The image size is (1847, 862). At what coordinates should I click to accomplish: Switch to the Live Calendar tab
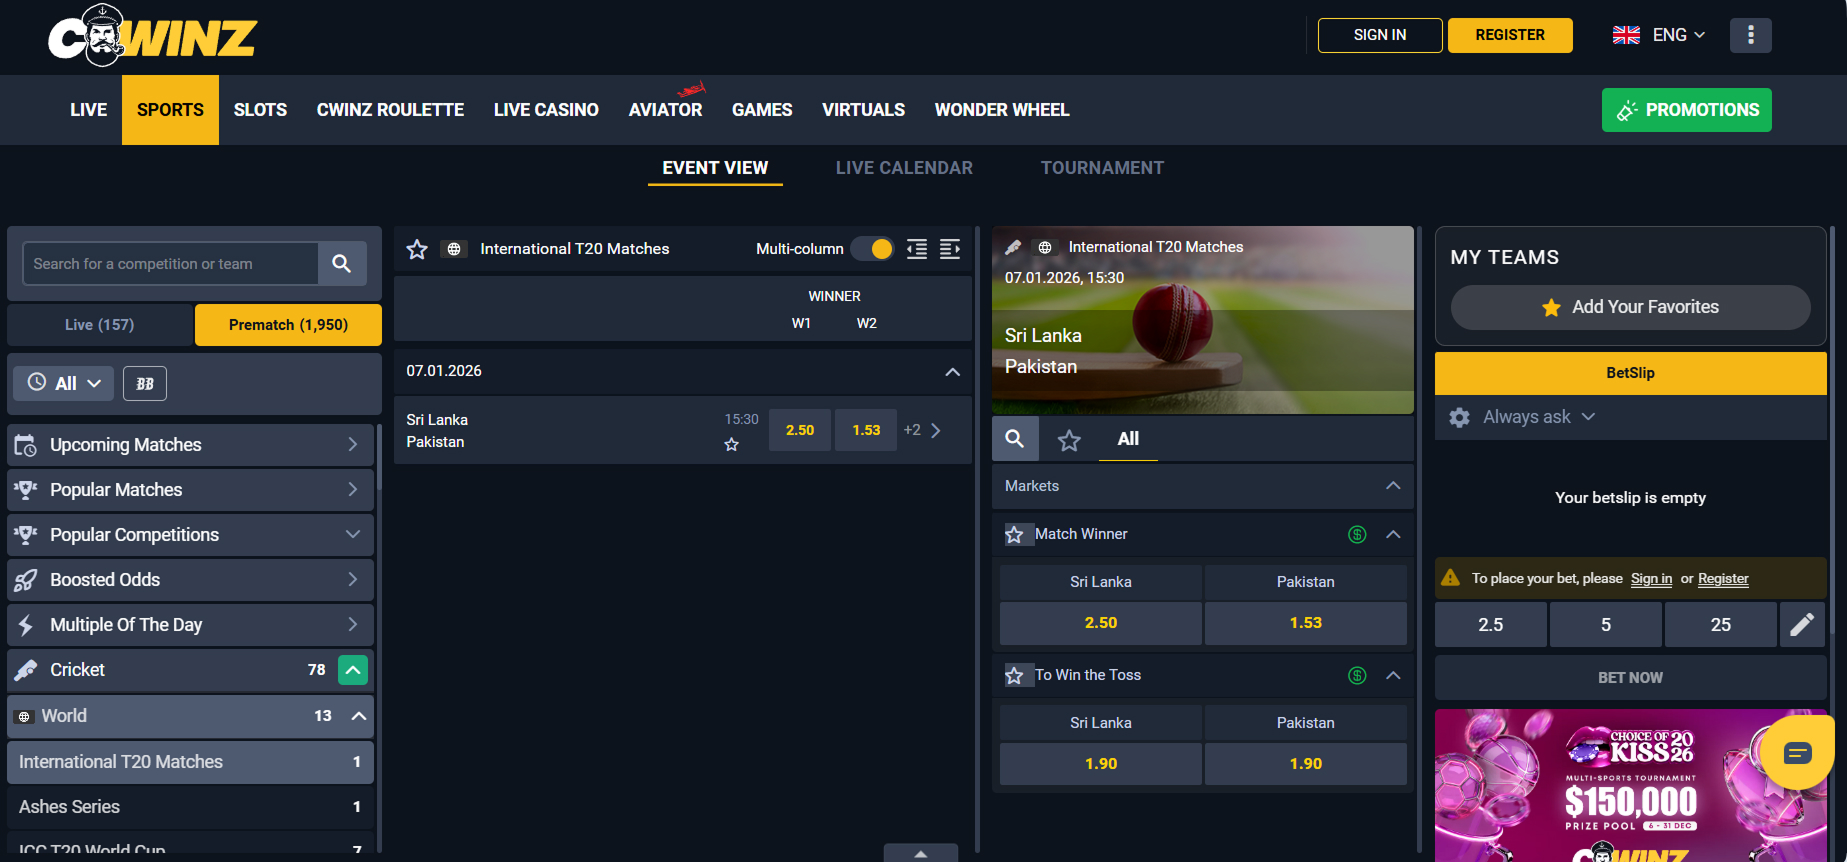coord(904,168)
